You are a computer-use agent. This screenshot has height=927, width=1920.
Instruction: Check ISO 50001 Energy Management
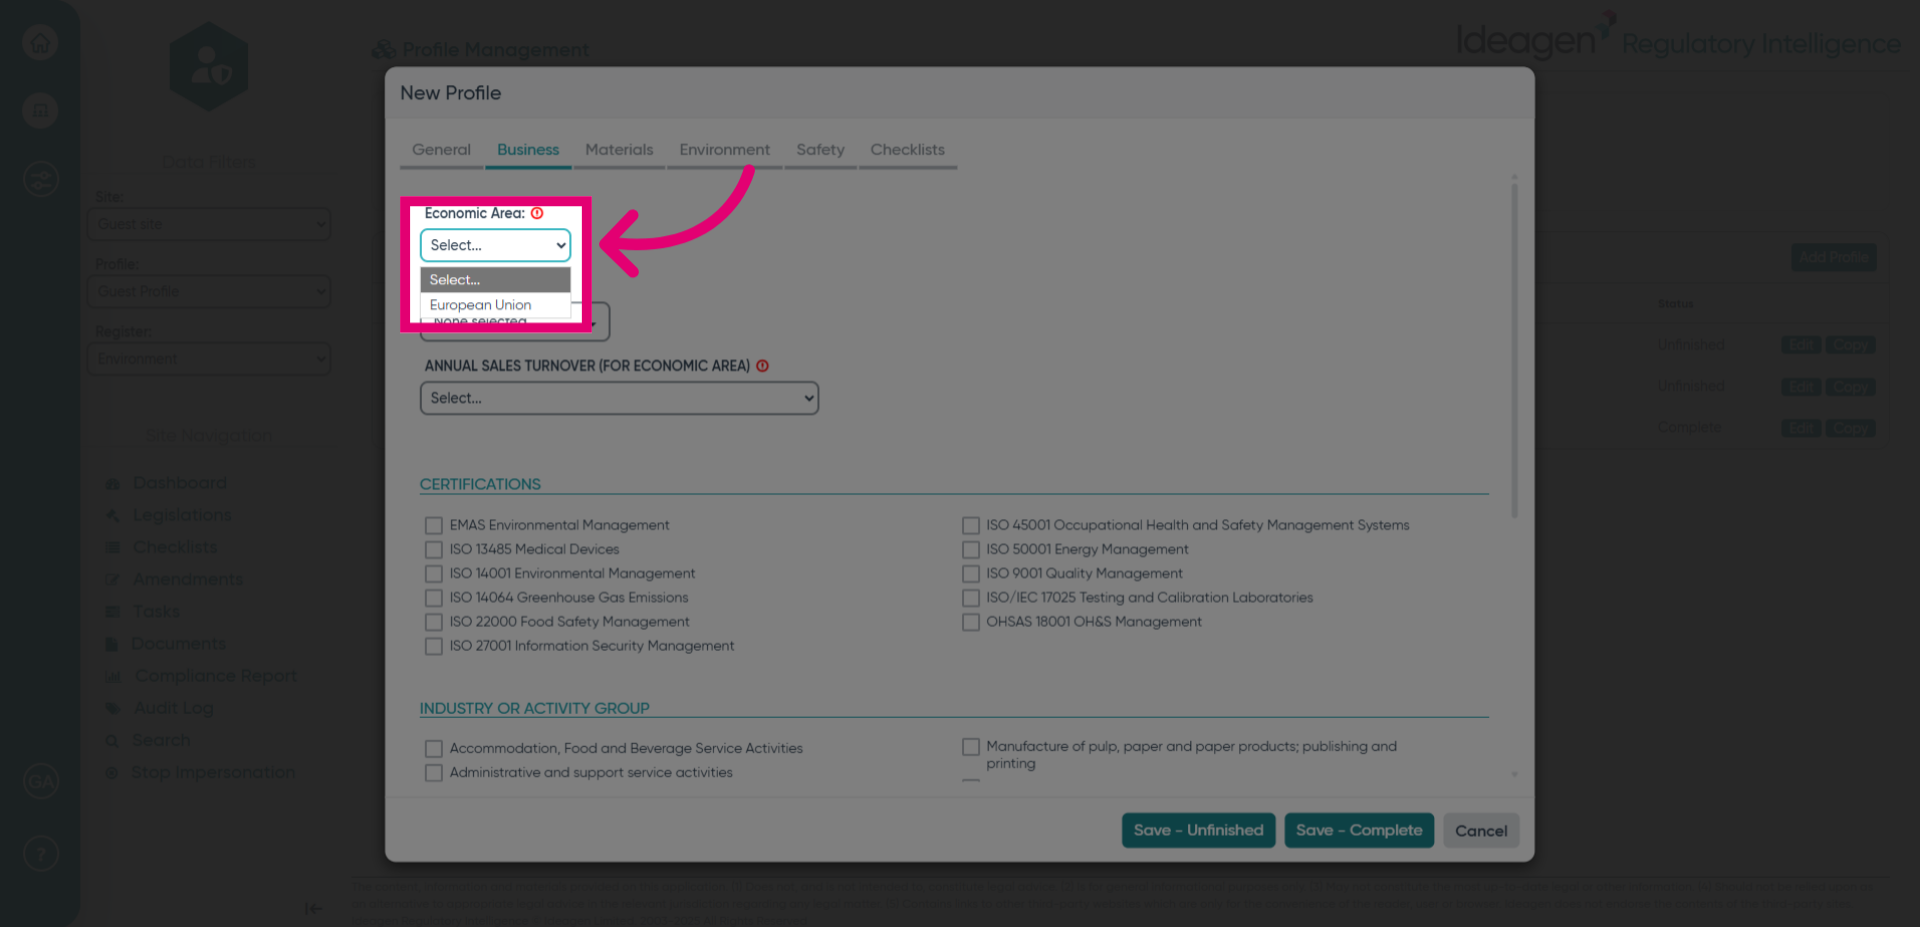(970, 549)
